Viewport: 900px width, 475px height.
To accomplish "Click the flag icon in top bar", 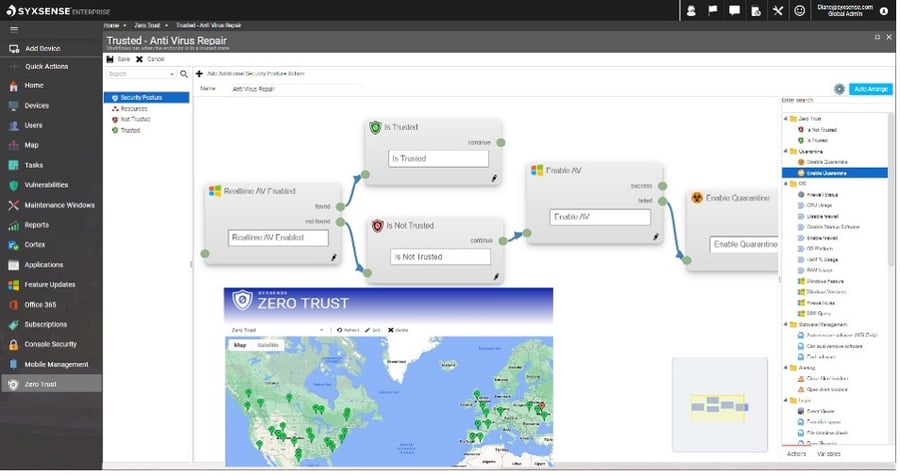I will (712, 10).
